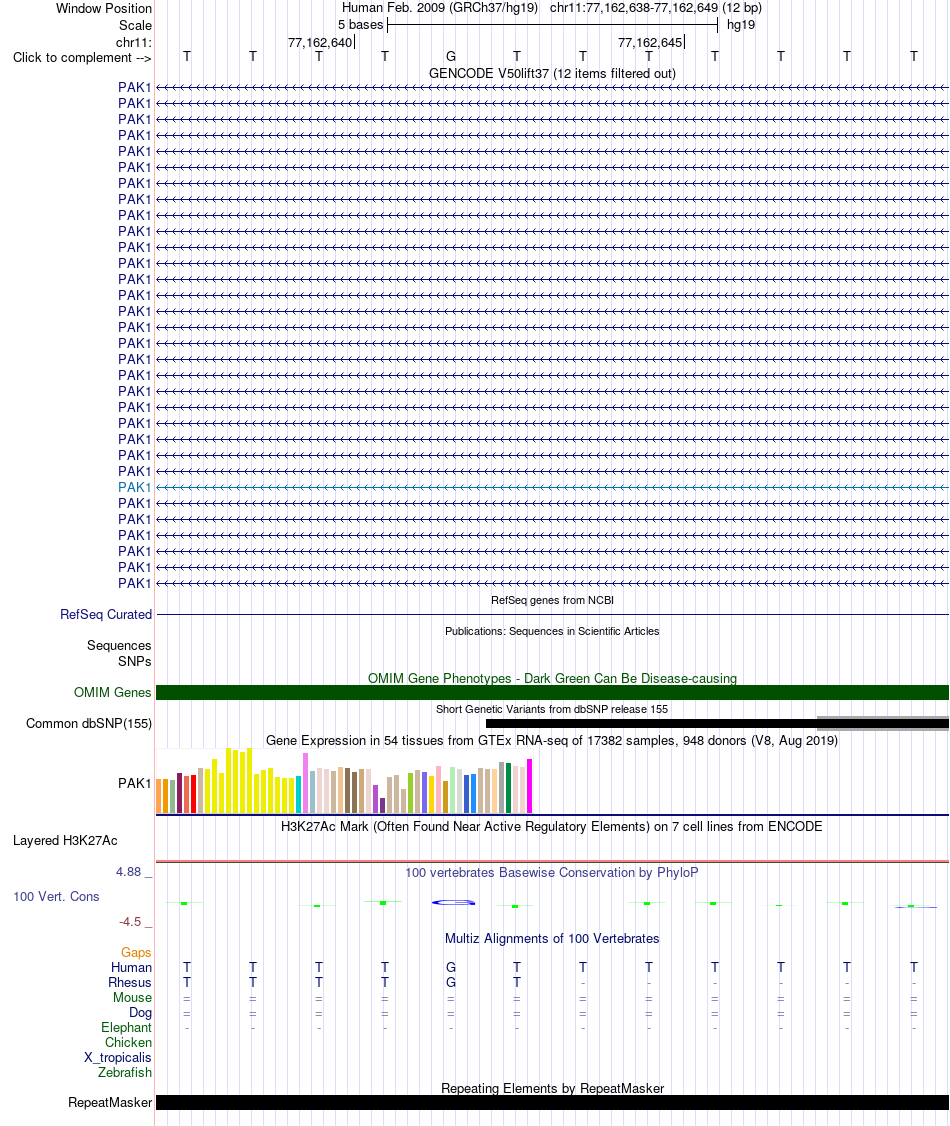Click the -4.5 PhyloP lower scale value

tap(131, 921)
